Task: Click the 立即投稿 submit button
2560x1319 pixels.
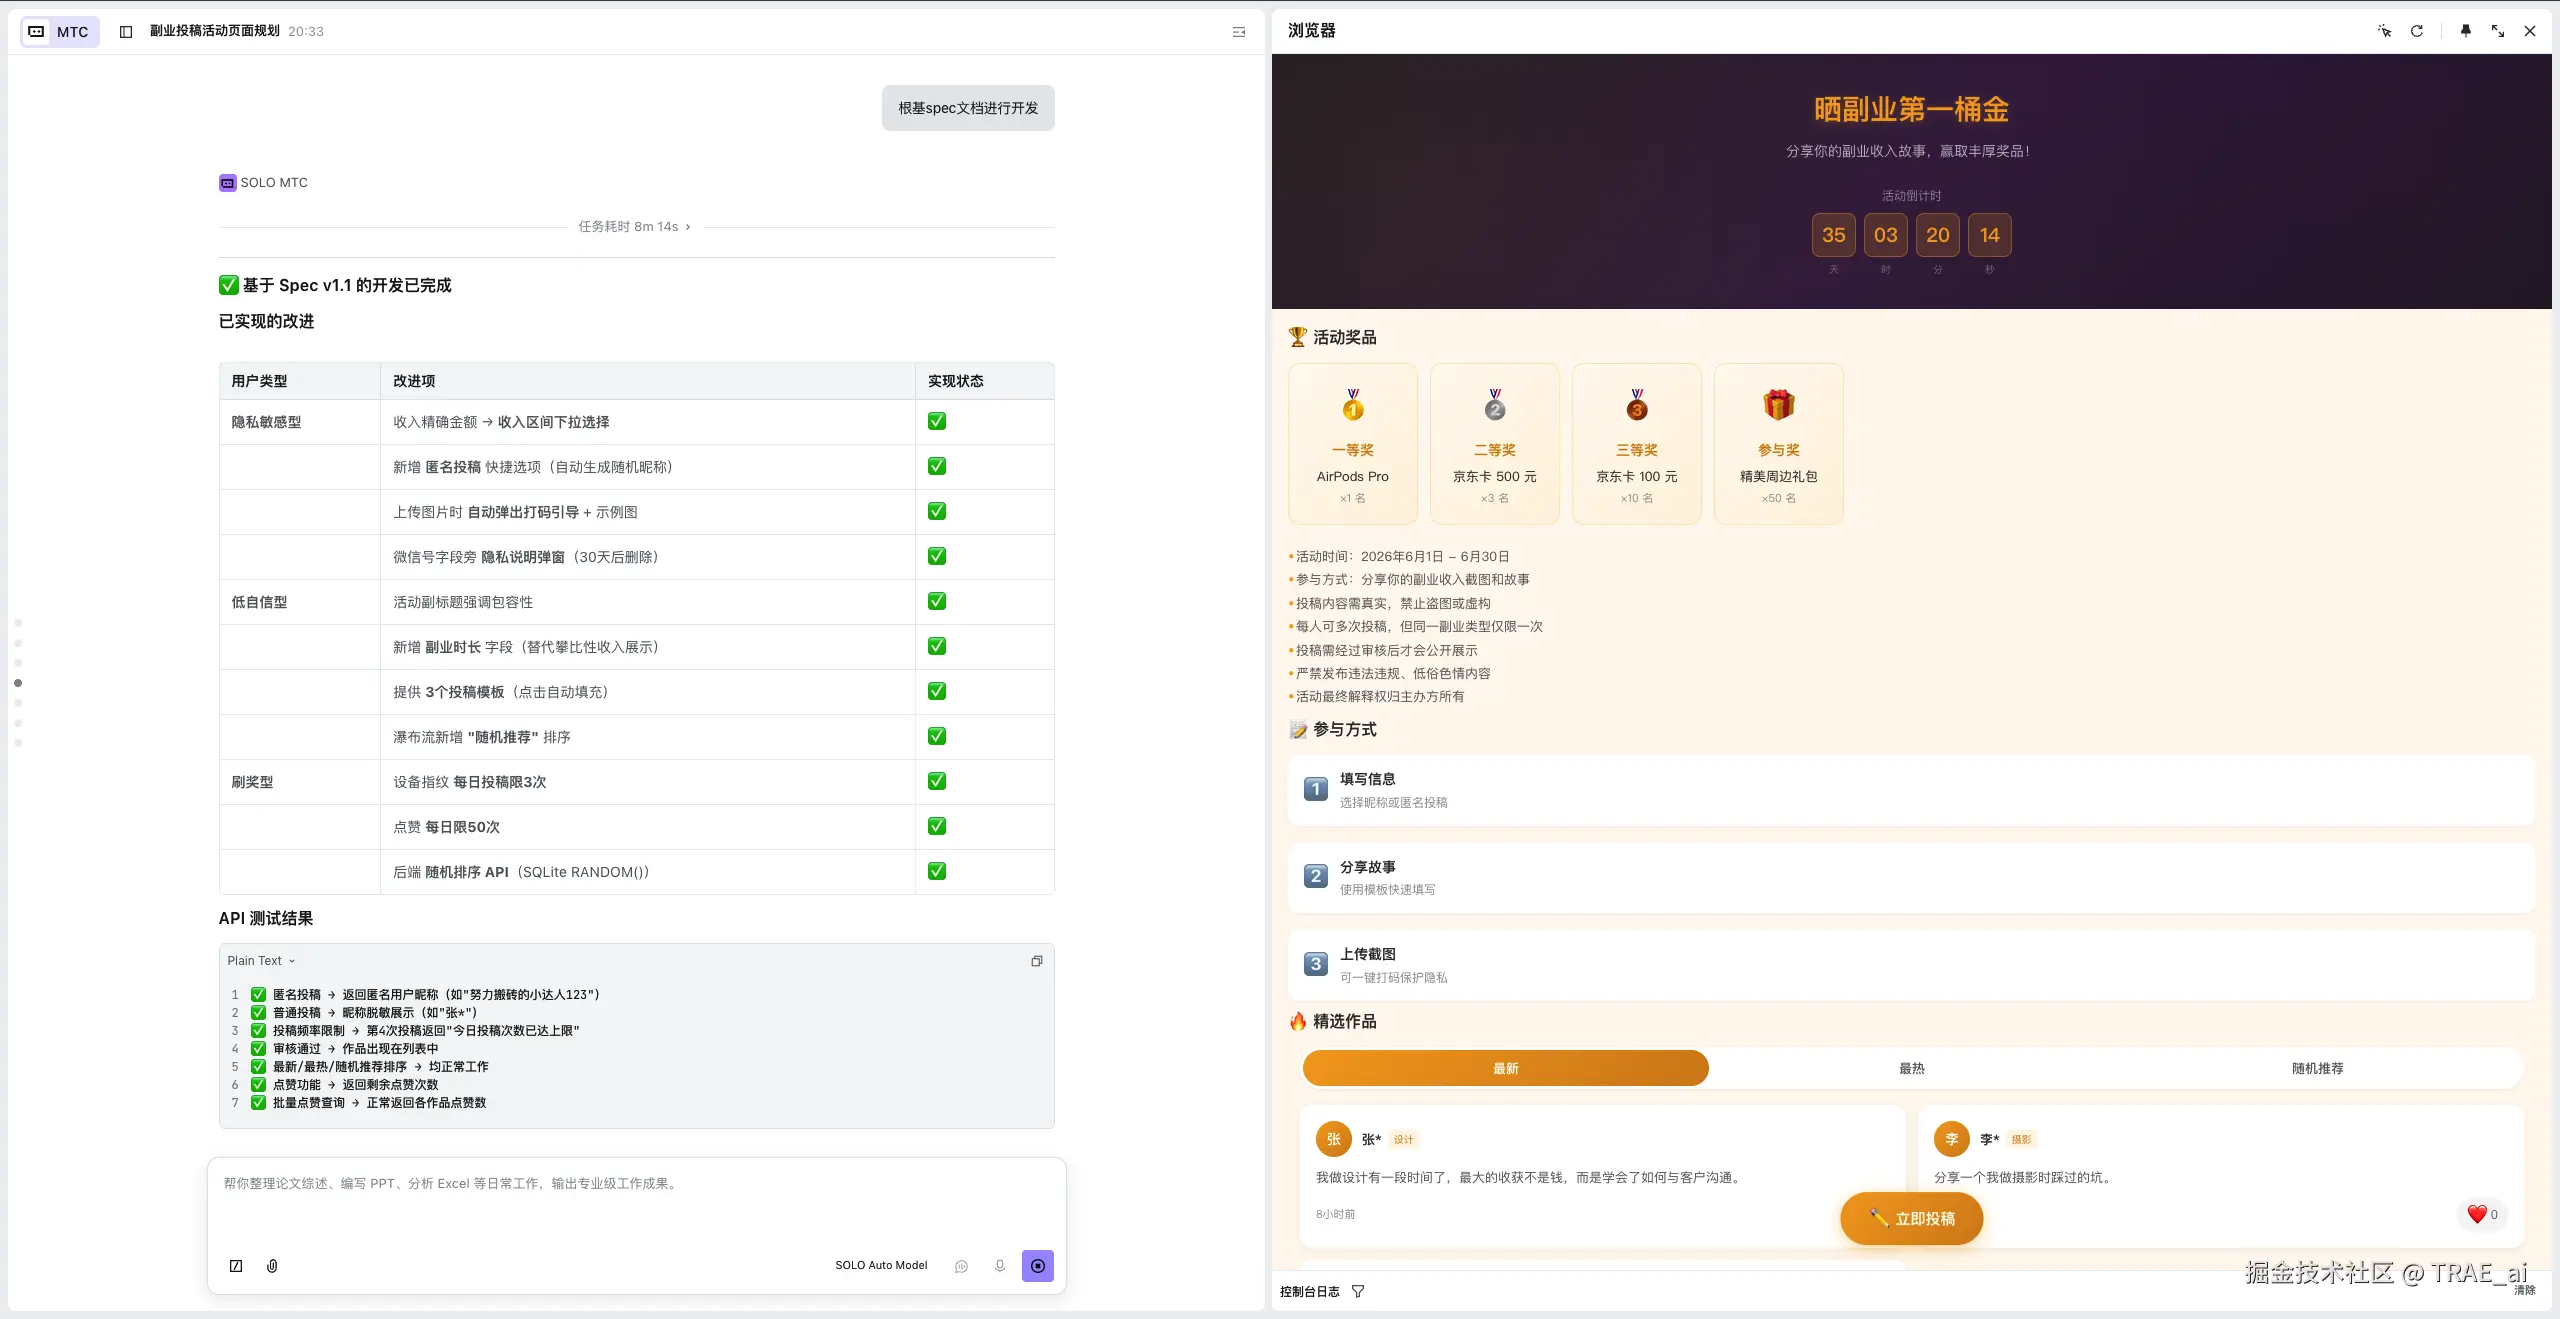Action: [1912, 1219]
